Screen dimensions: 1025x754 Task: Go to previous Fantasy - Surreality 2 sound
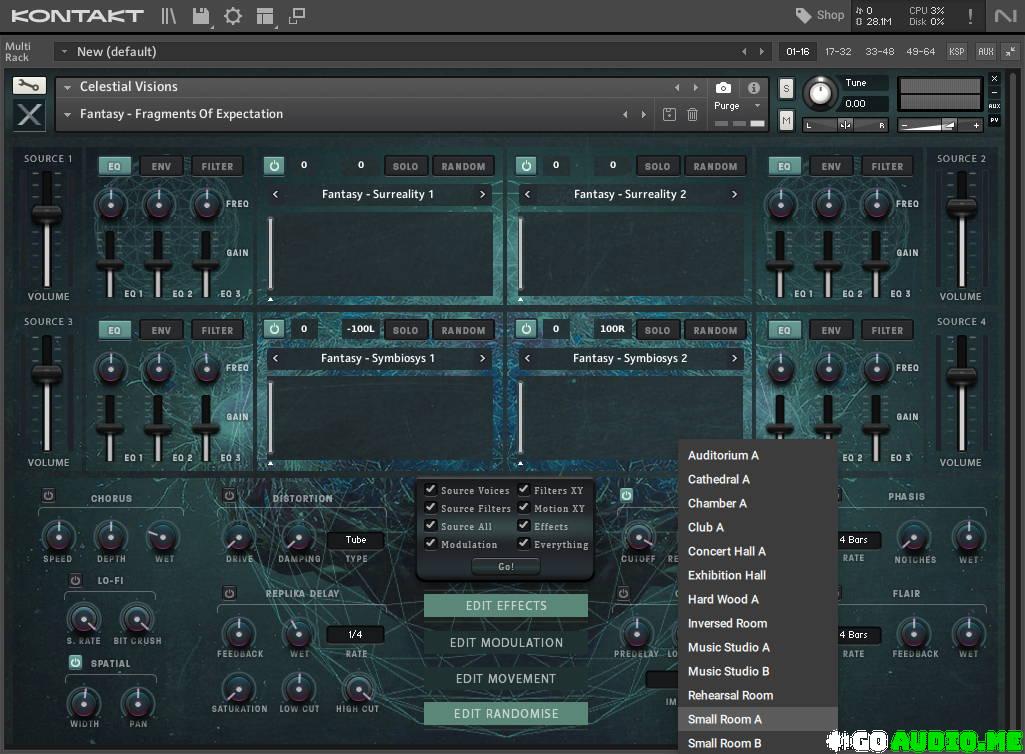pos(528,194)
